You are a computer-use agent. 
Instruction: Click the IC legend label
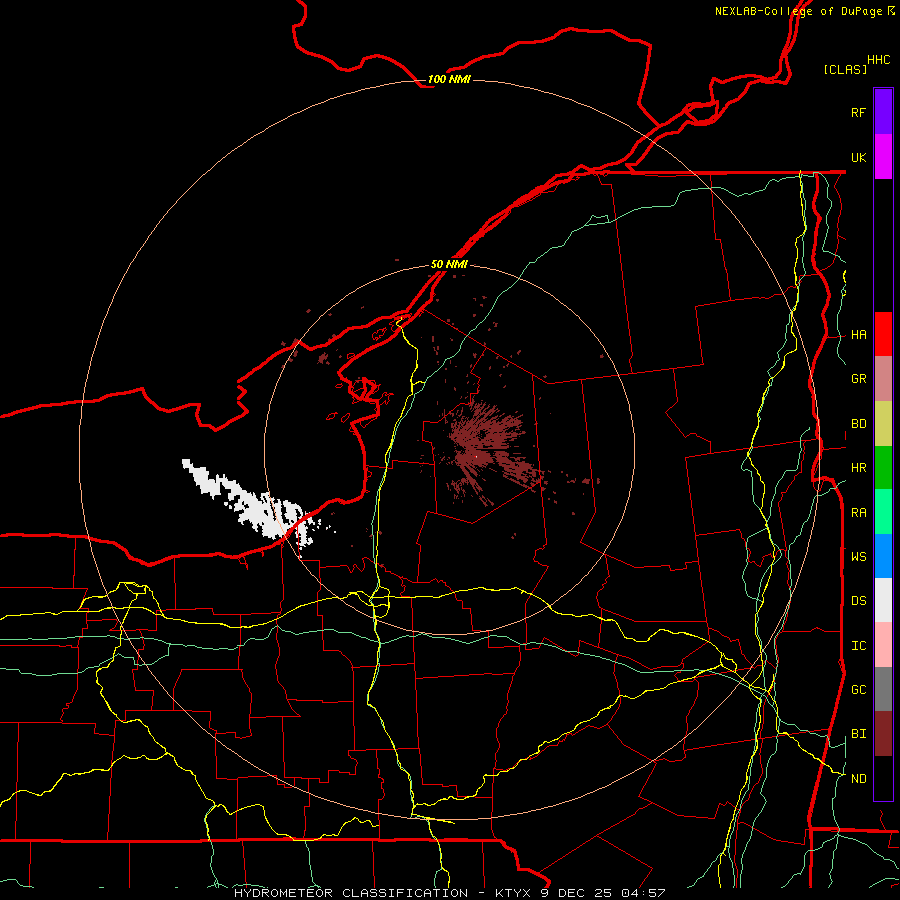click(x=858, y=646)
